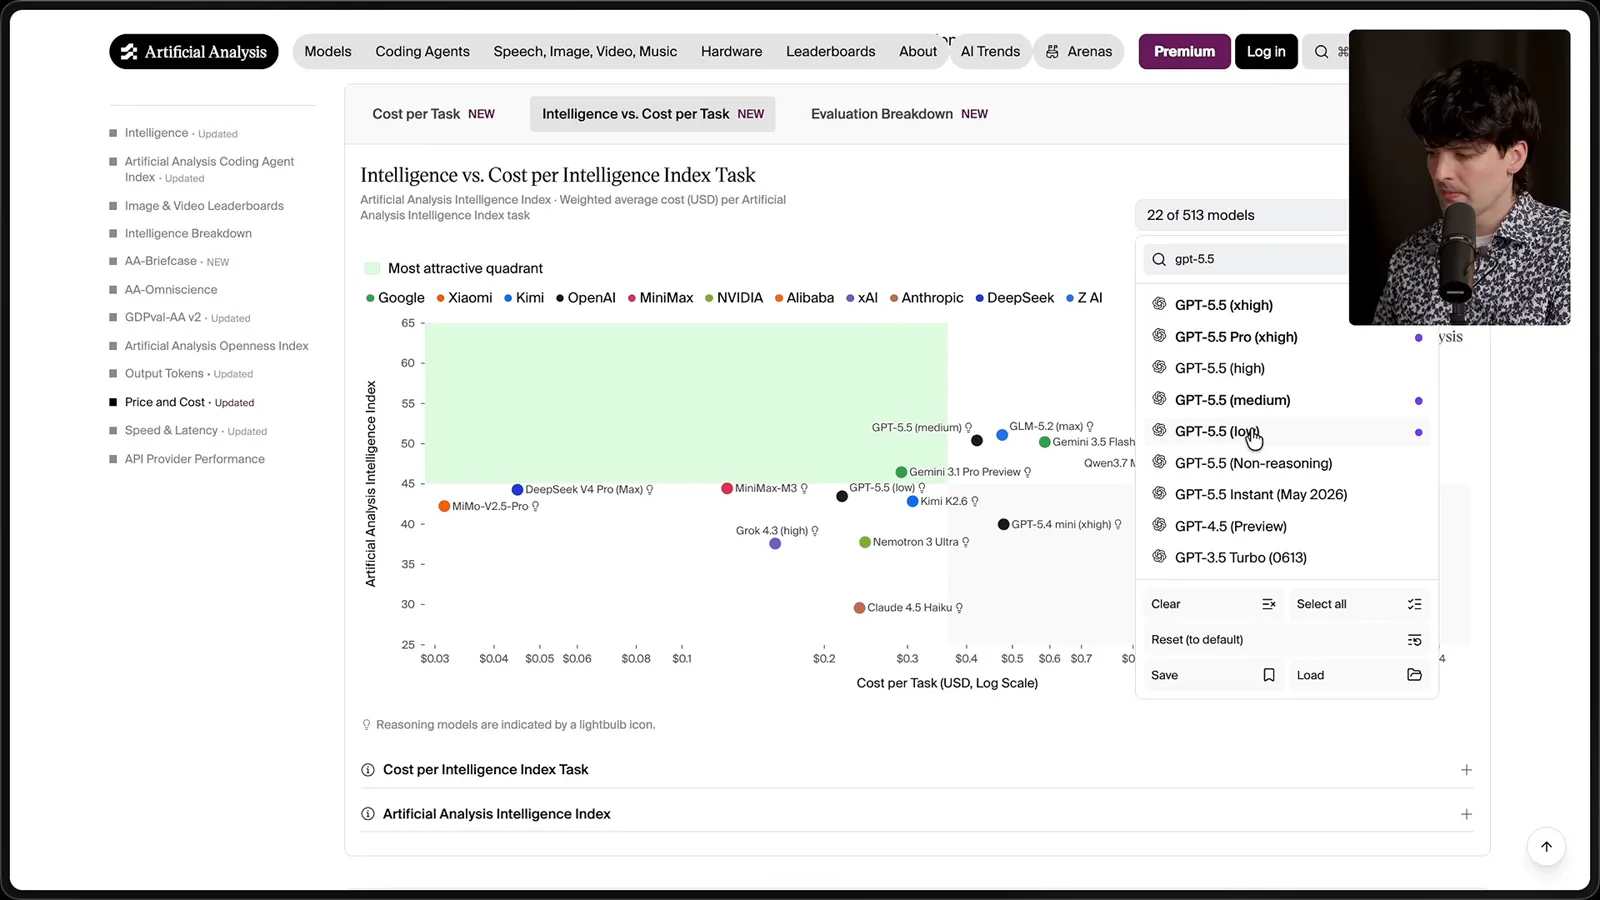
Task: Click the Claude 4.5 Haiku data point
Action: tap(859, 608)
